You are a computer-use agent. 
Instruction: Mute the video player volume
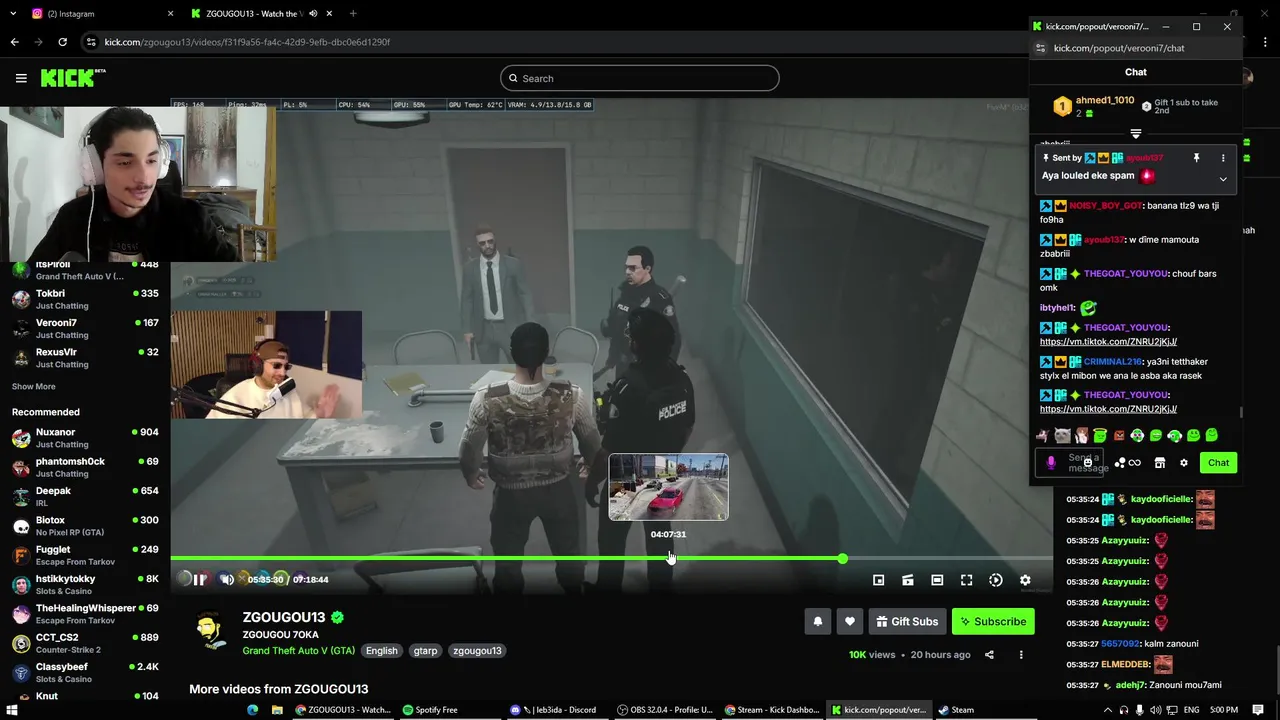(x=227, y=579)
